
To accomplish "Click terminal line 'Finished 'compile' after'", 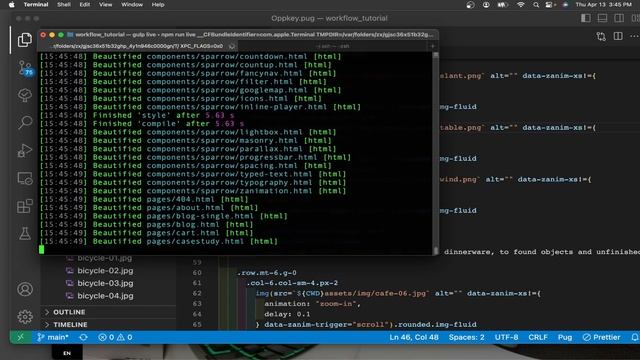I will click(x=142, y=124).
